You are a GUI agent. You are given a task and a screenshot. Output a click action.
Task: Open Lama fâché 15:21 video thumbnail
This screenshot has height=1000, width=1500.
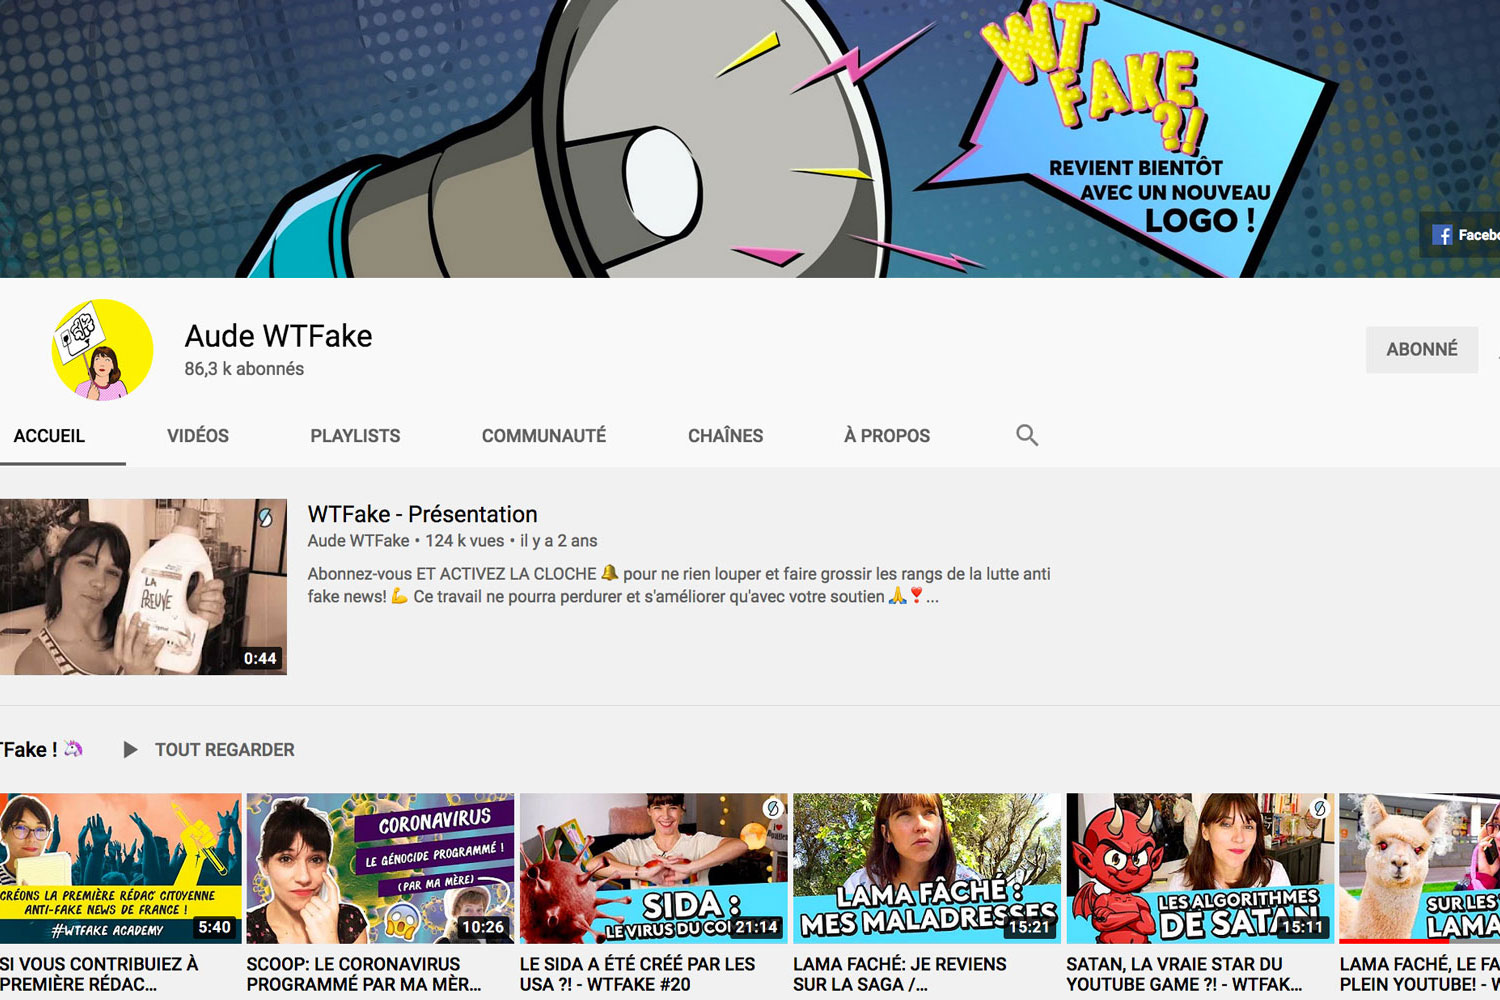(927, 869)
